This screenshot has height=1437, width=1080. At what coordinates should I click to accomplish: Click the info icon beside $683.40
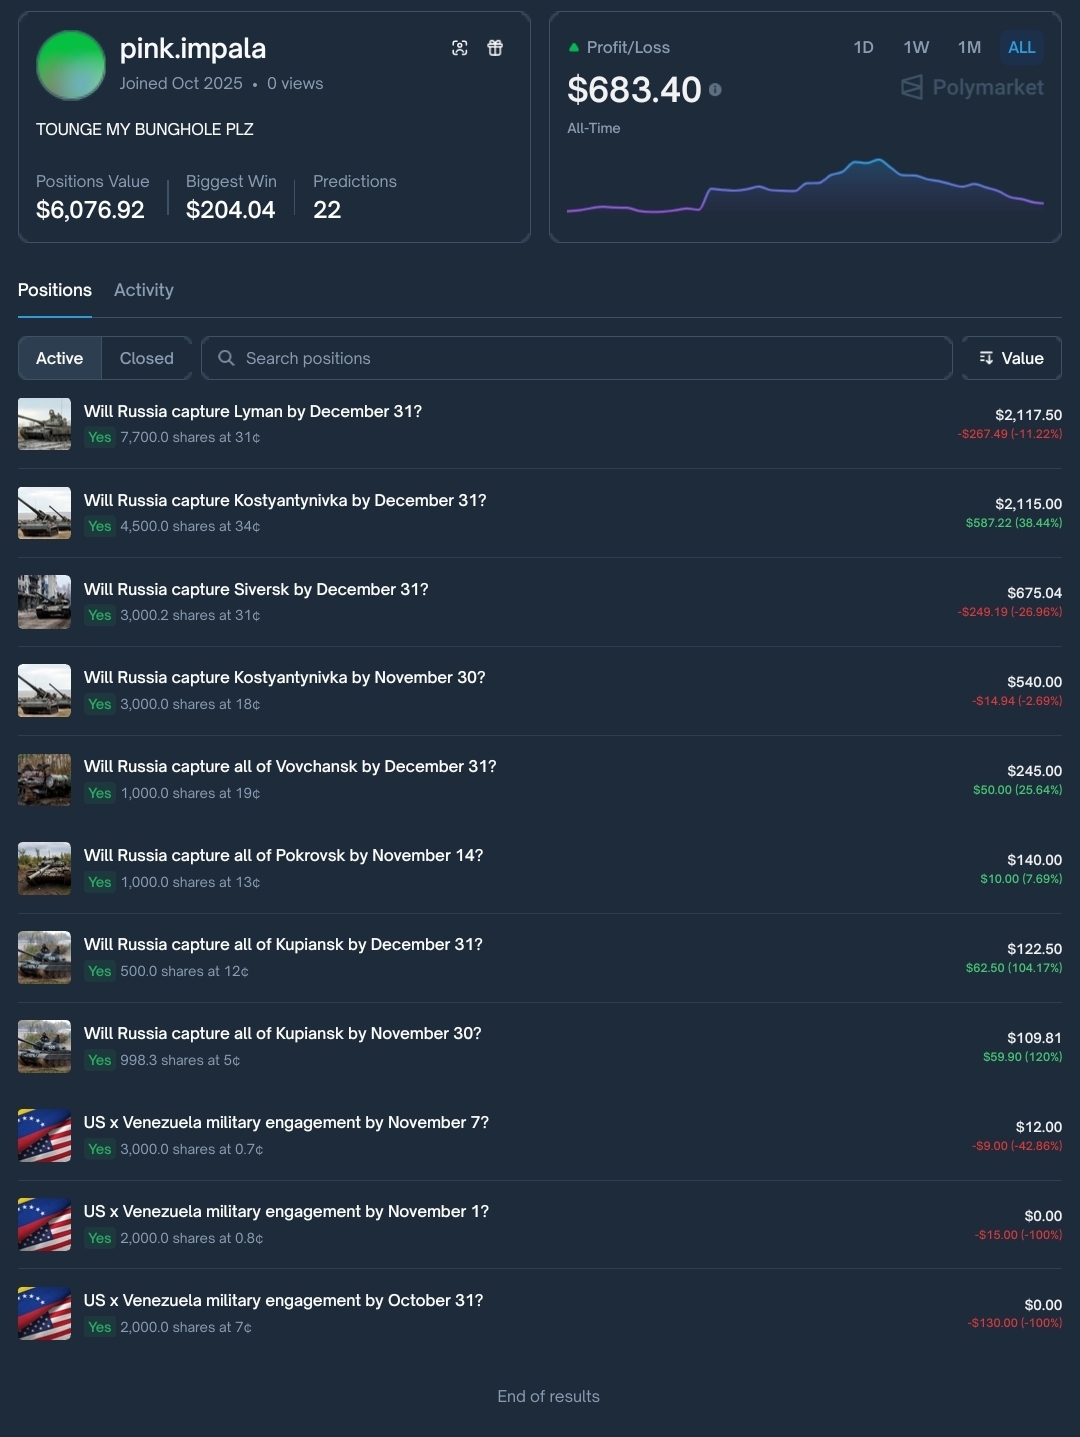[715, 90]
